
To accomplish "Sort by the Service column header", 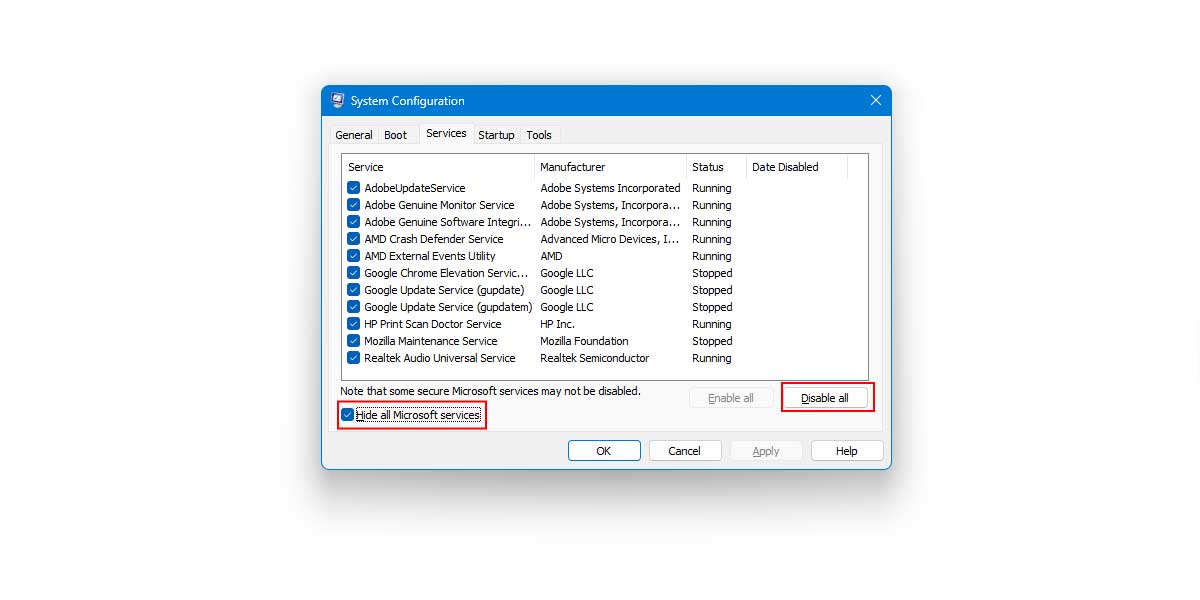I will click(438, 167).
